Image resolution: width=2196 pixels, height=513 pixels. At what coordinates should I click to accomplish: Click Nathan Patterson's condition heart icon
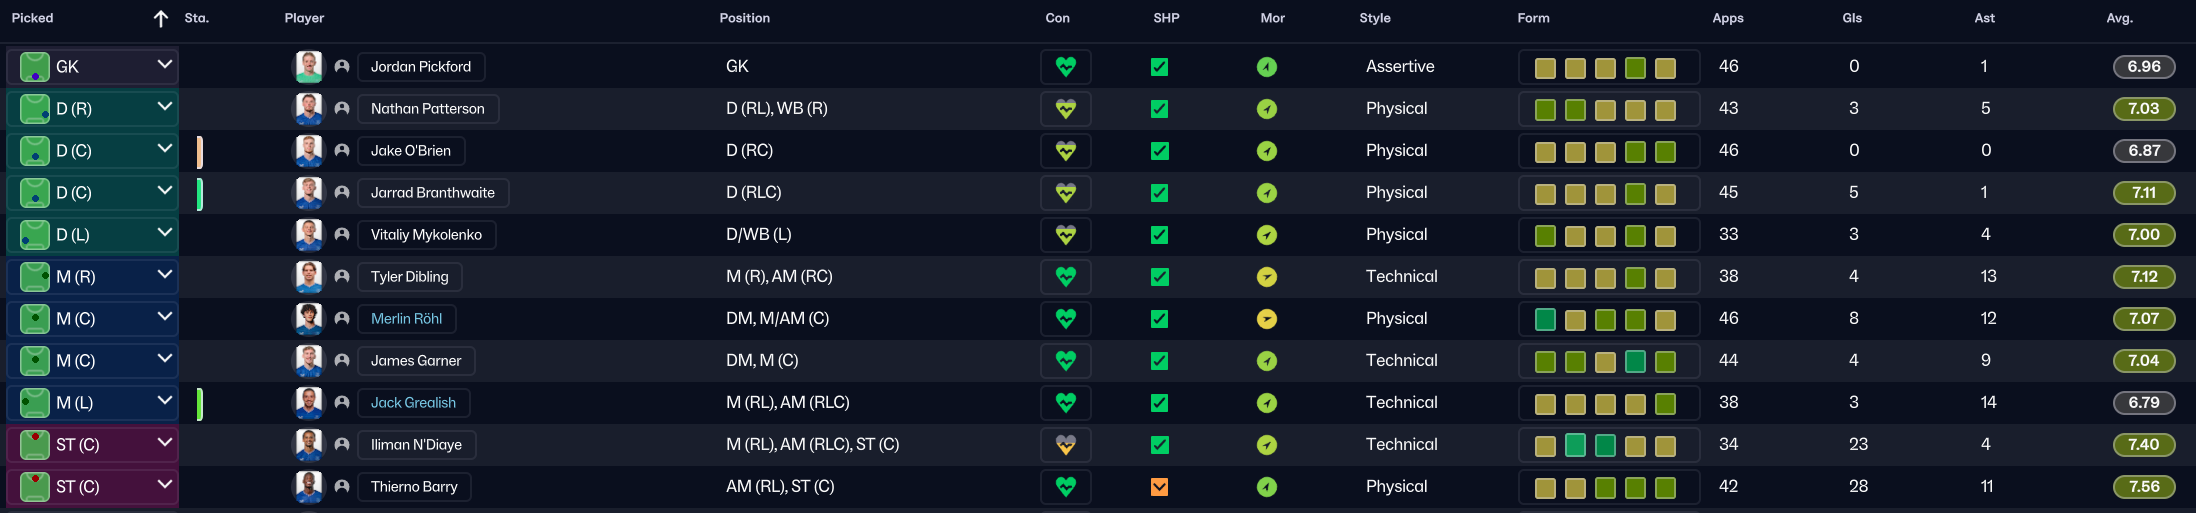pyautogui.click(x=1065, y=109)
